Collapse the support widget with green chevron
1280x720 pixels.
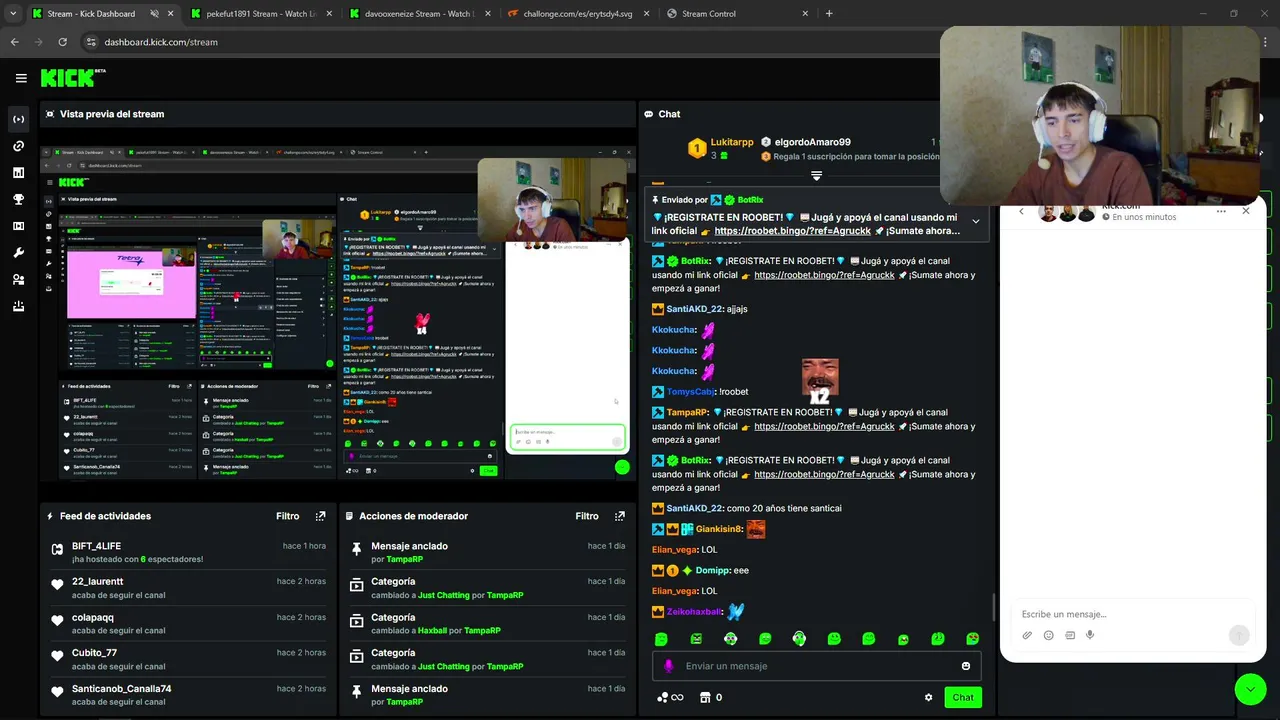[x=1250, y=689]
